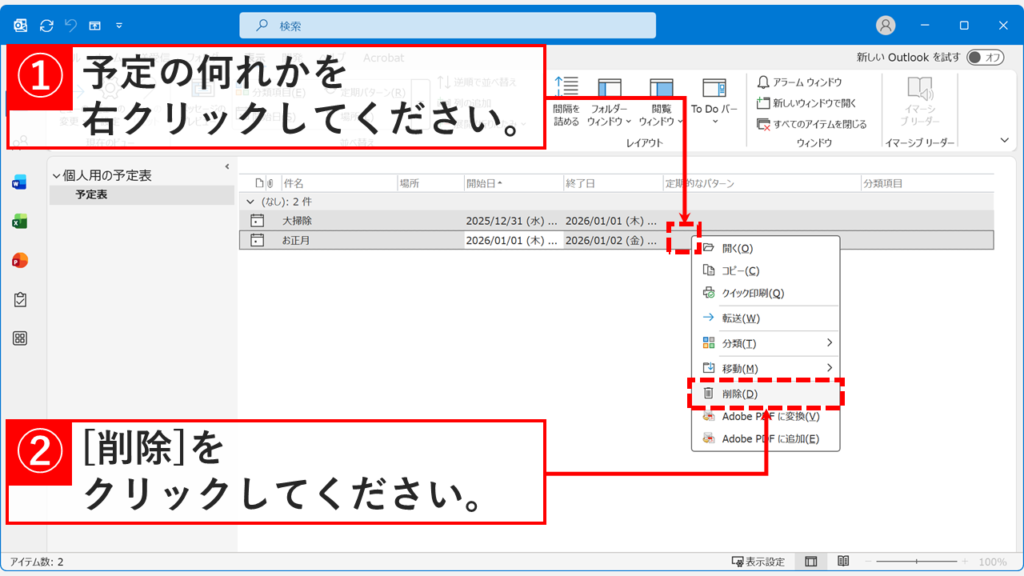Set zoom using the slider at bottom right
This screenshot has height=576, width=1024.
pos(915,562)
